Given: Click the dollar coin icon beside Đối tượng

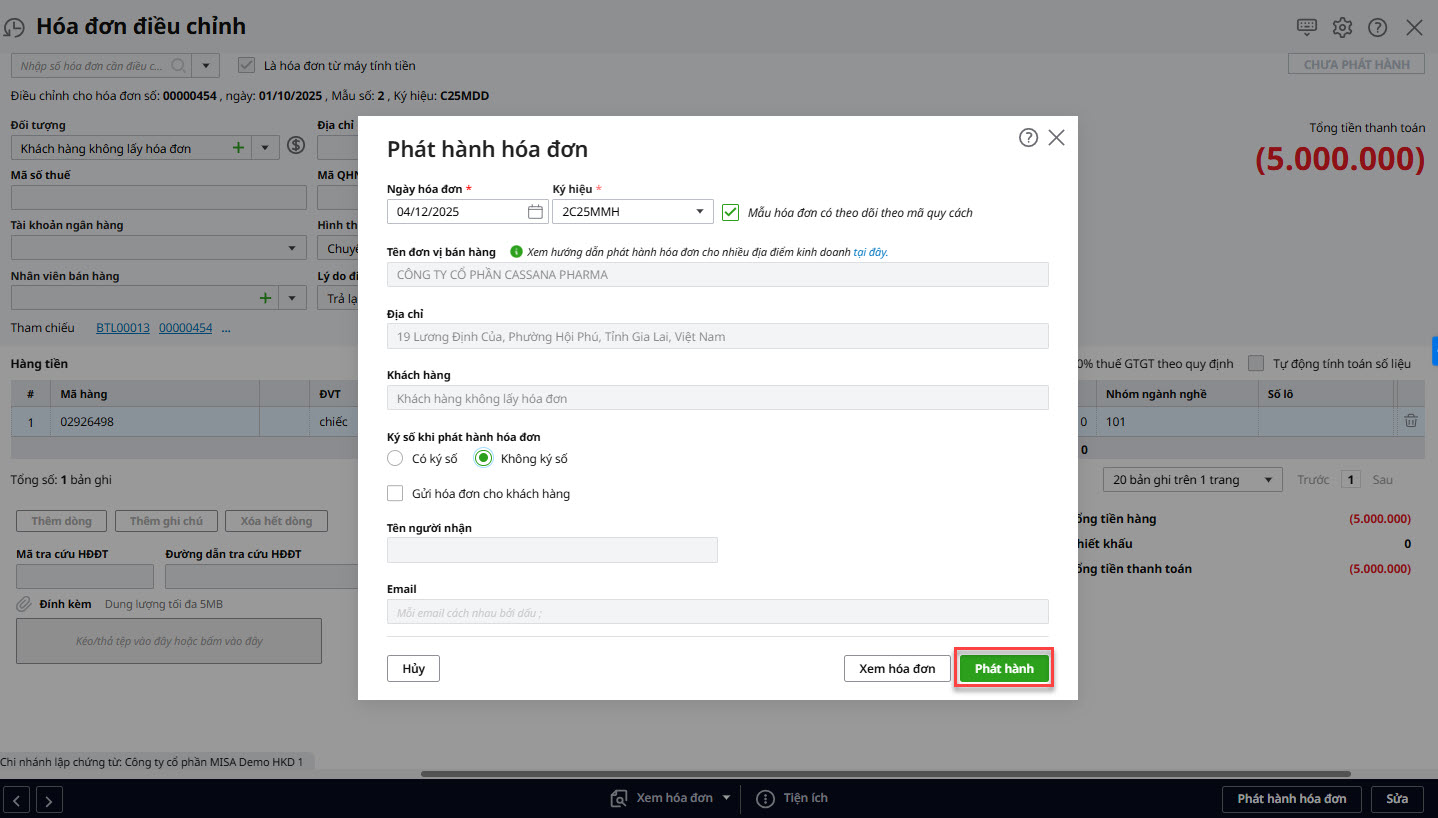Looking at the screenshot, I should click(295, 146).
